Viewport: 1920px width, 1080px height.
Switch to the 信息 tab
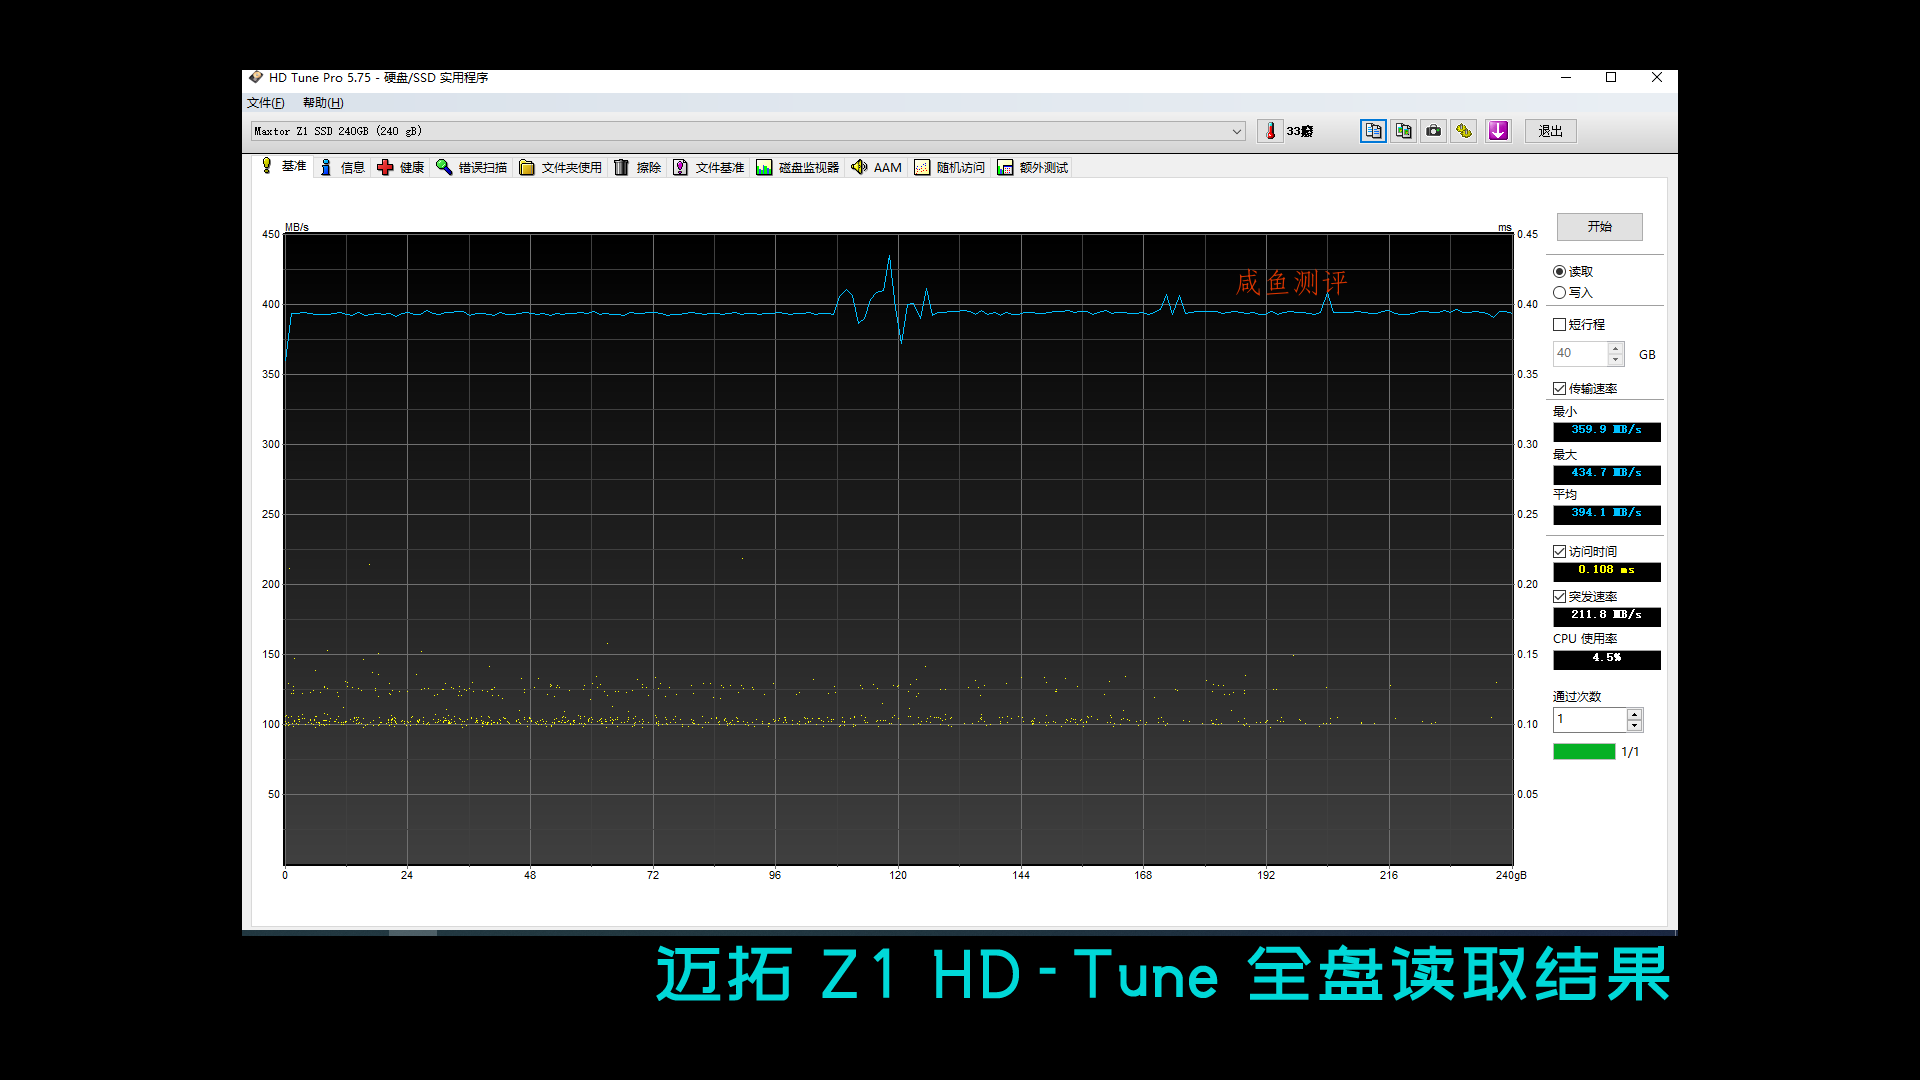coord(342,167)
